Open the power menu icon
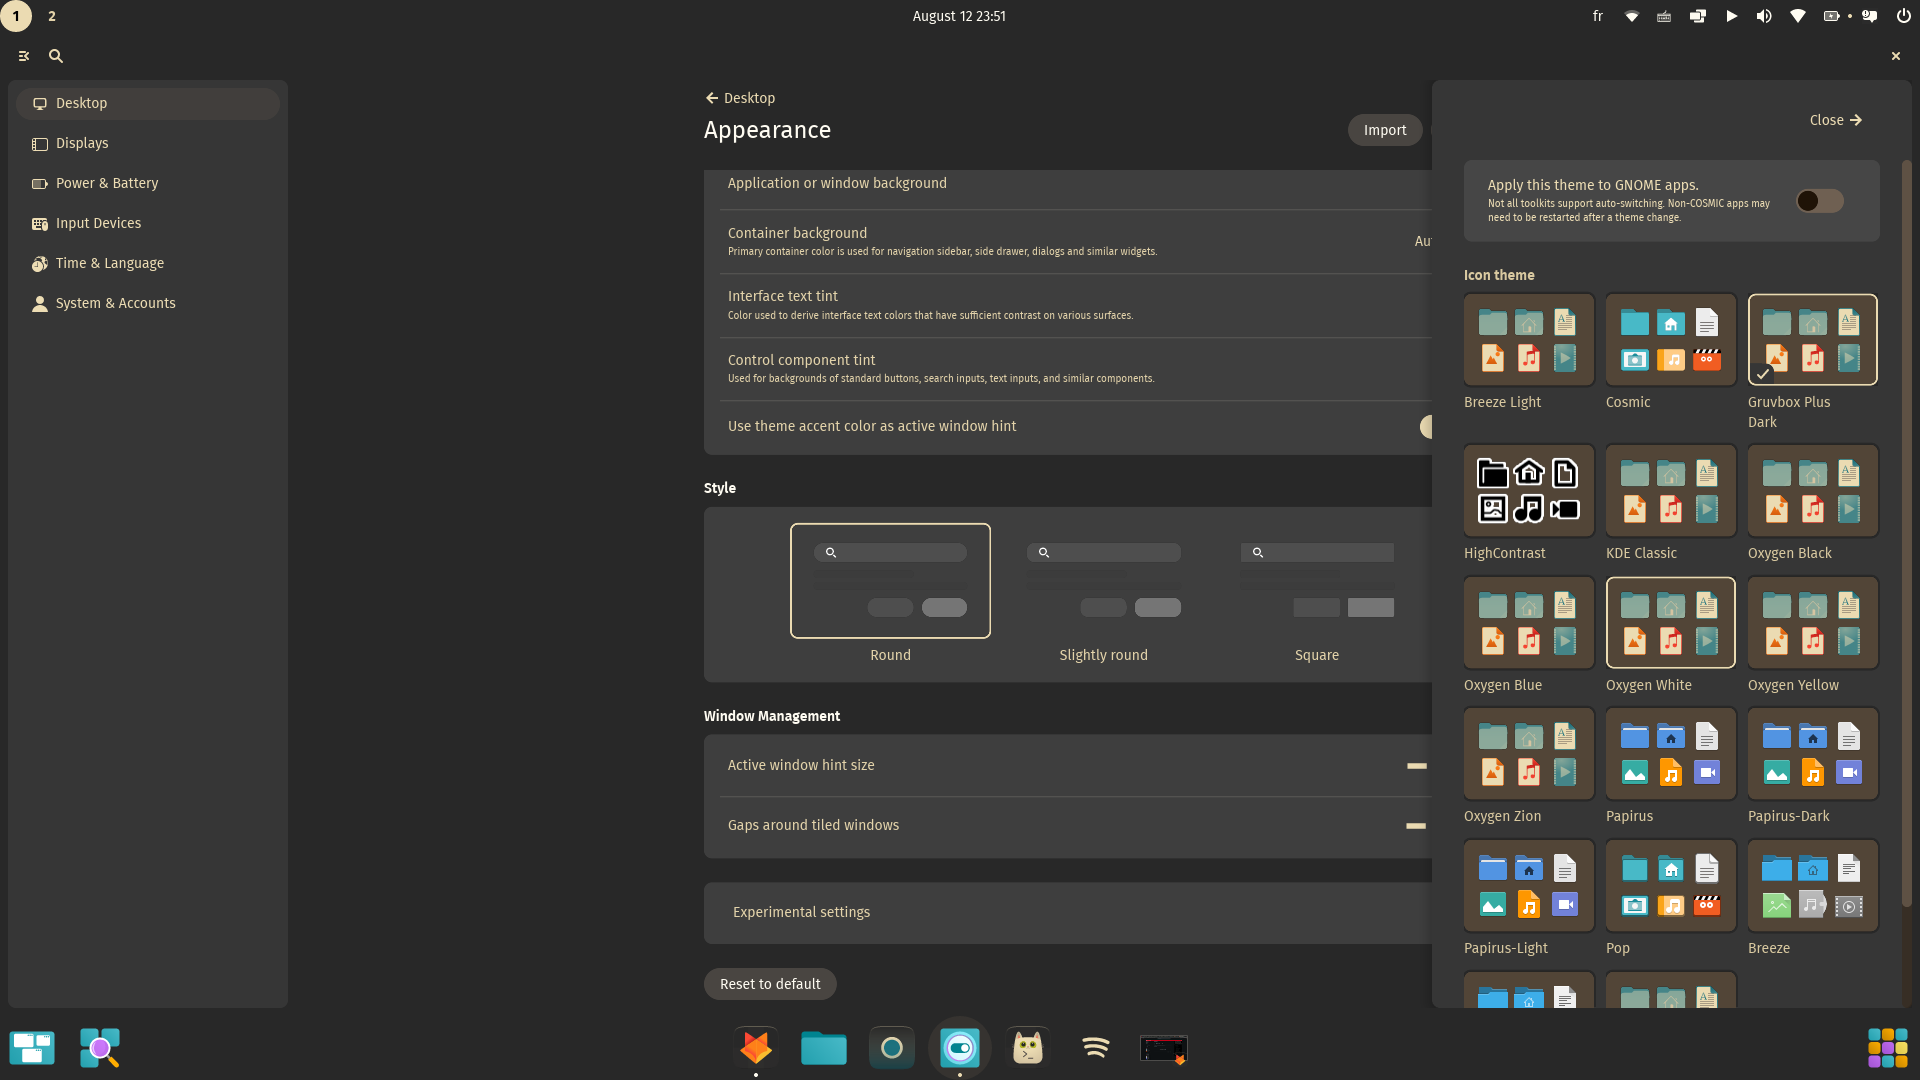 coord(1902,16)
